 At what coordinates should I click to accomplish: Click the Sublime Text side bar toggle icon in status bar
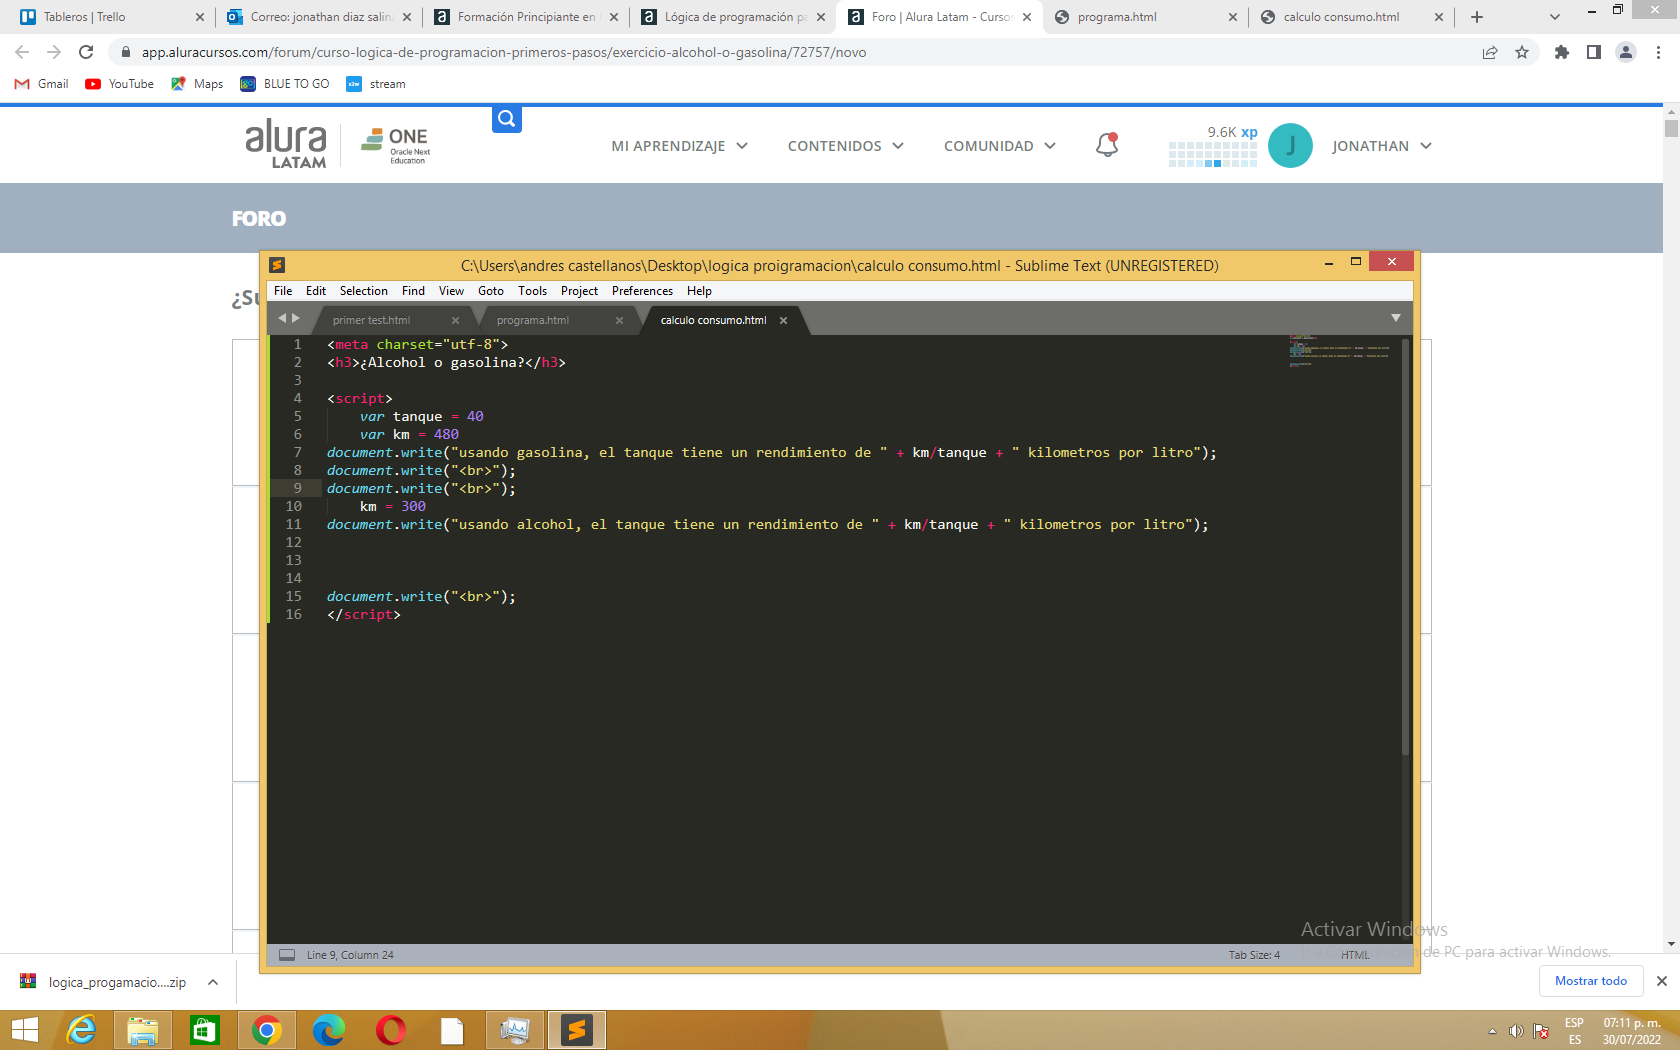click(x=287, y=955)
